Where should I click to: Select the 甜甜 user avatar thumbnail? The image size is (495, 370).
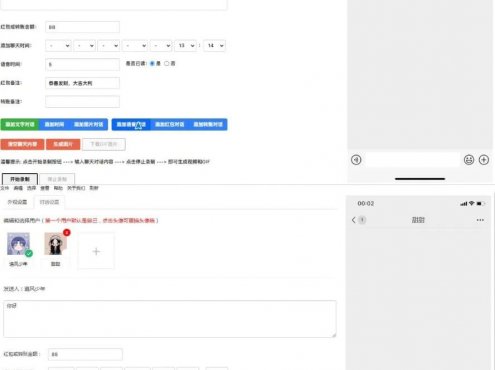[x=55, y=244]
